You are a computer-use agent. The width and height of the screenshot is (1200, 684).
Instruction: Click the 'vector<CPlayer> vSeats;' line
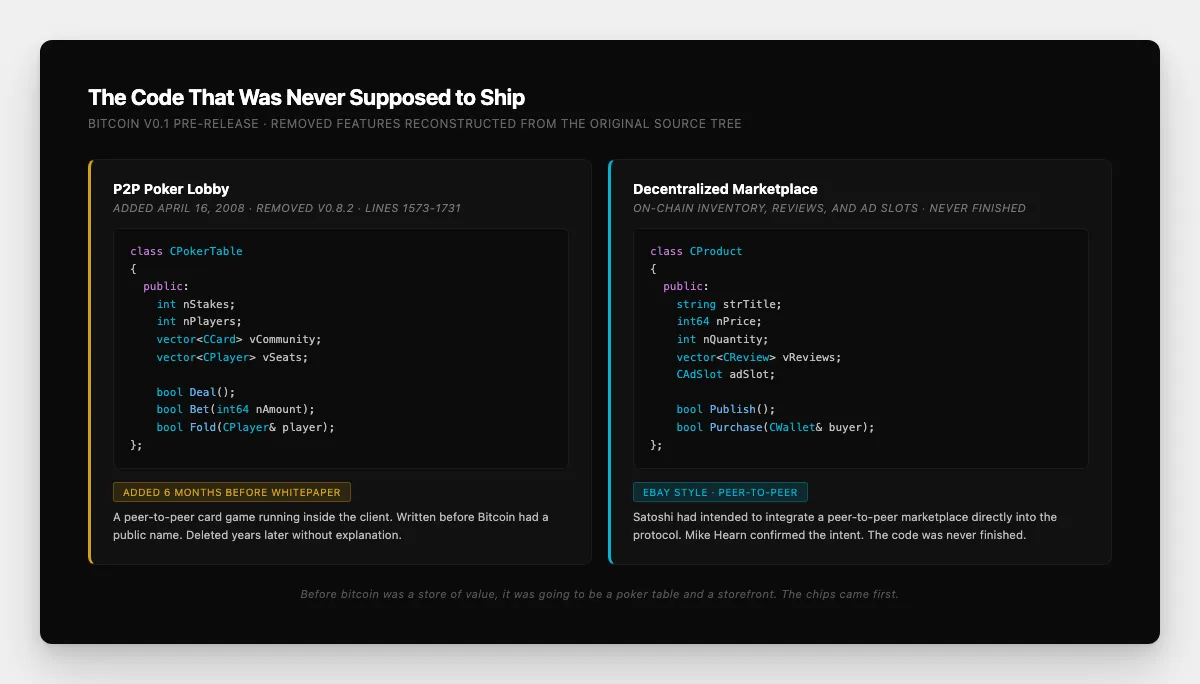coord(232,357)
